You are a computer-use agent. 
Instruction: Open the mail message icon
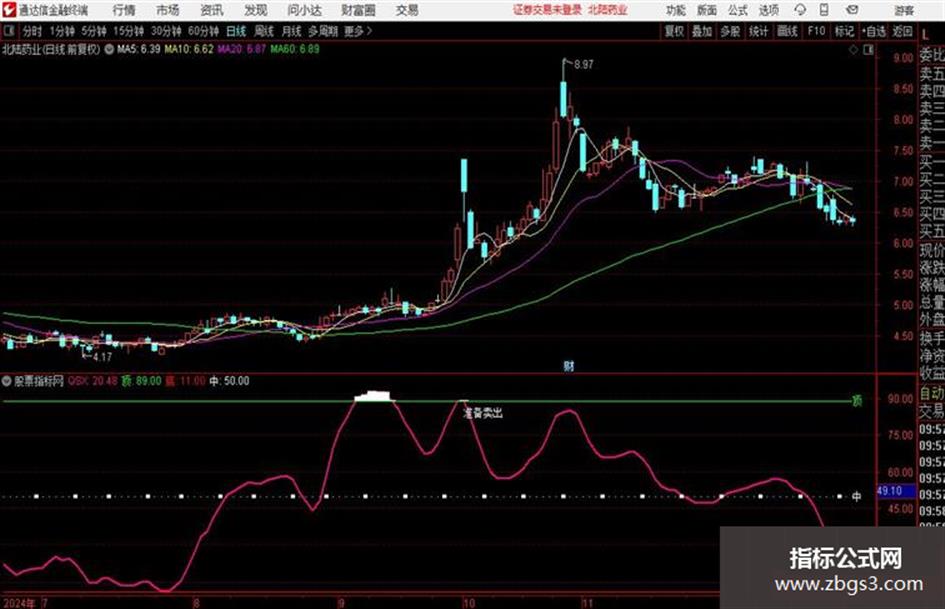(852, 10)
